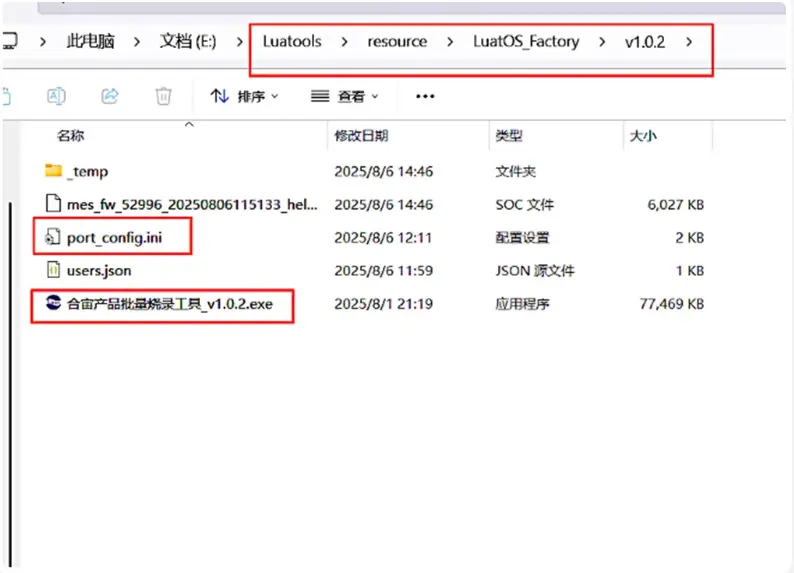The image size is (794, 573).
Task: Click the 77,469 KB size cell
Action: 671,304
